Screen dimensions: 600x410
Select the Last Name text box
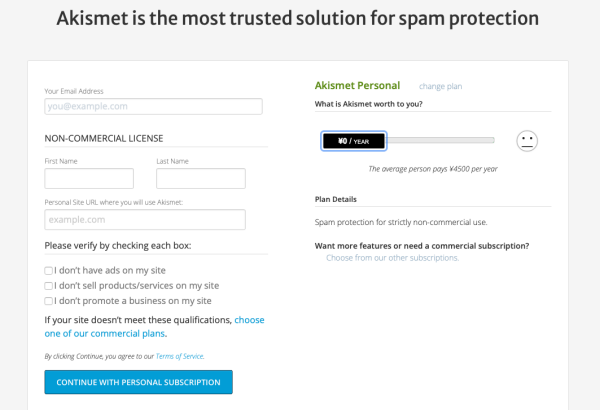(x=201, y=178)
